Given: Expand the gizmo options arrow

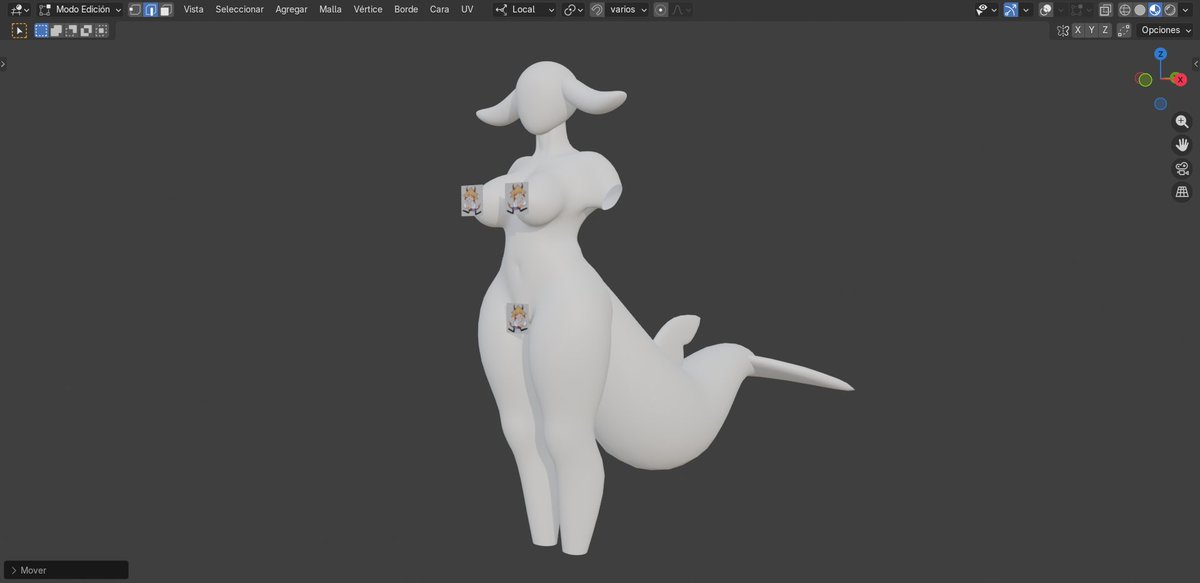Looking at the screenshot, I should coord(1026,9).
